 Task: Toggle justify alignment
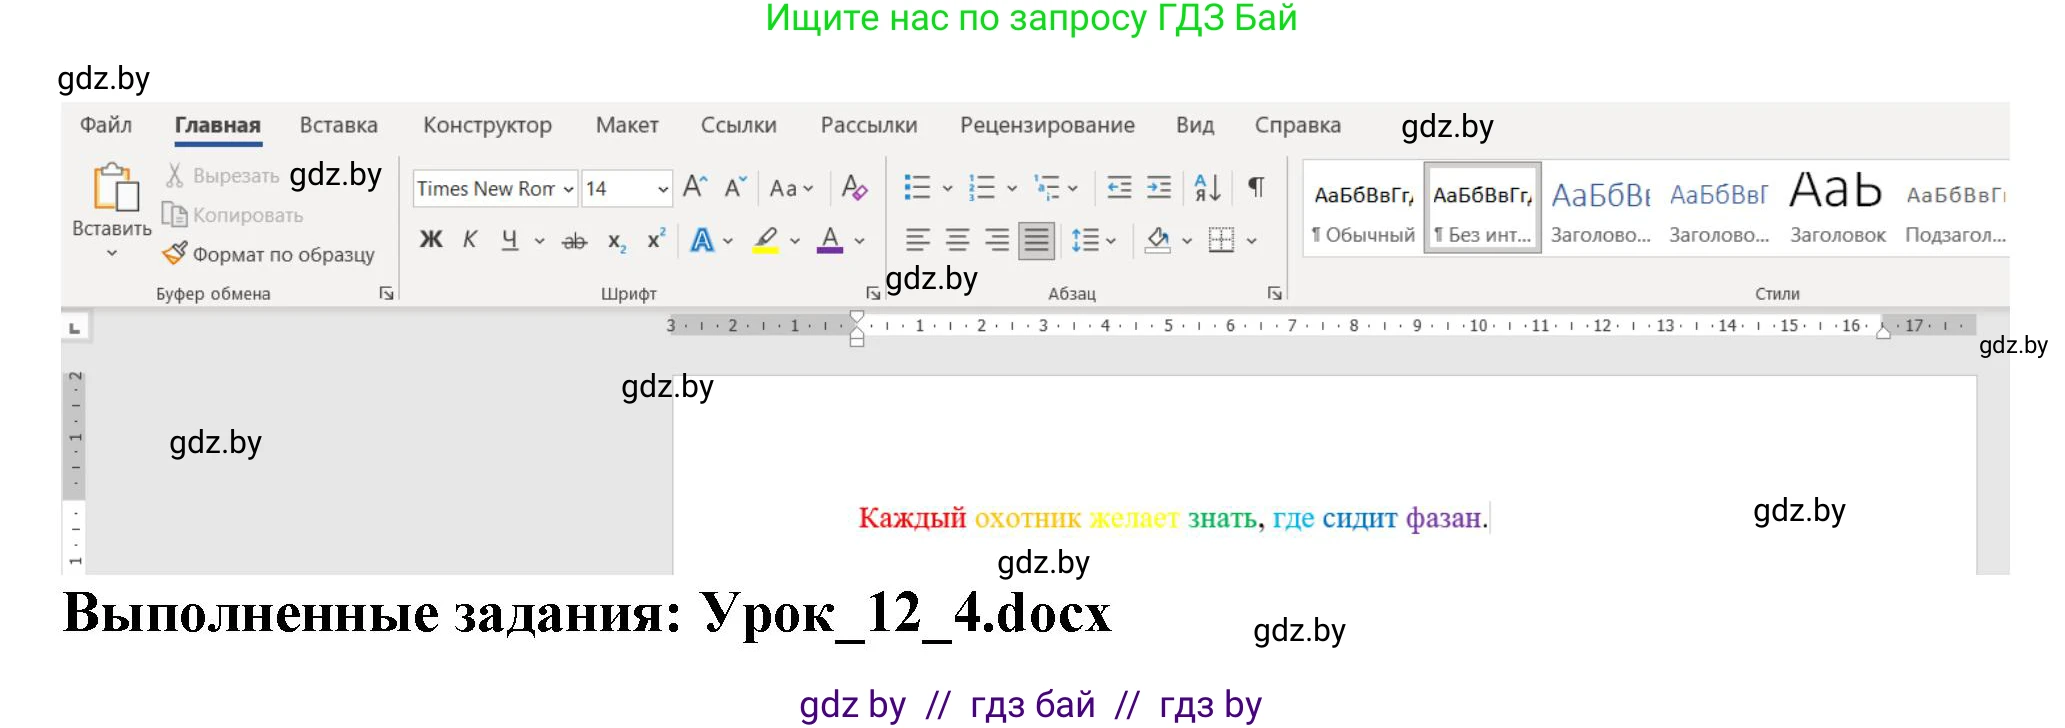coord(1037,240)
